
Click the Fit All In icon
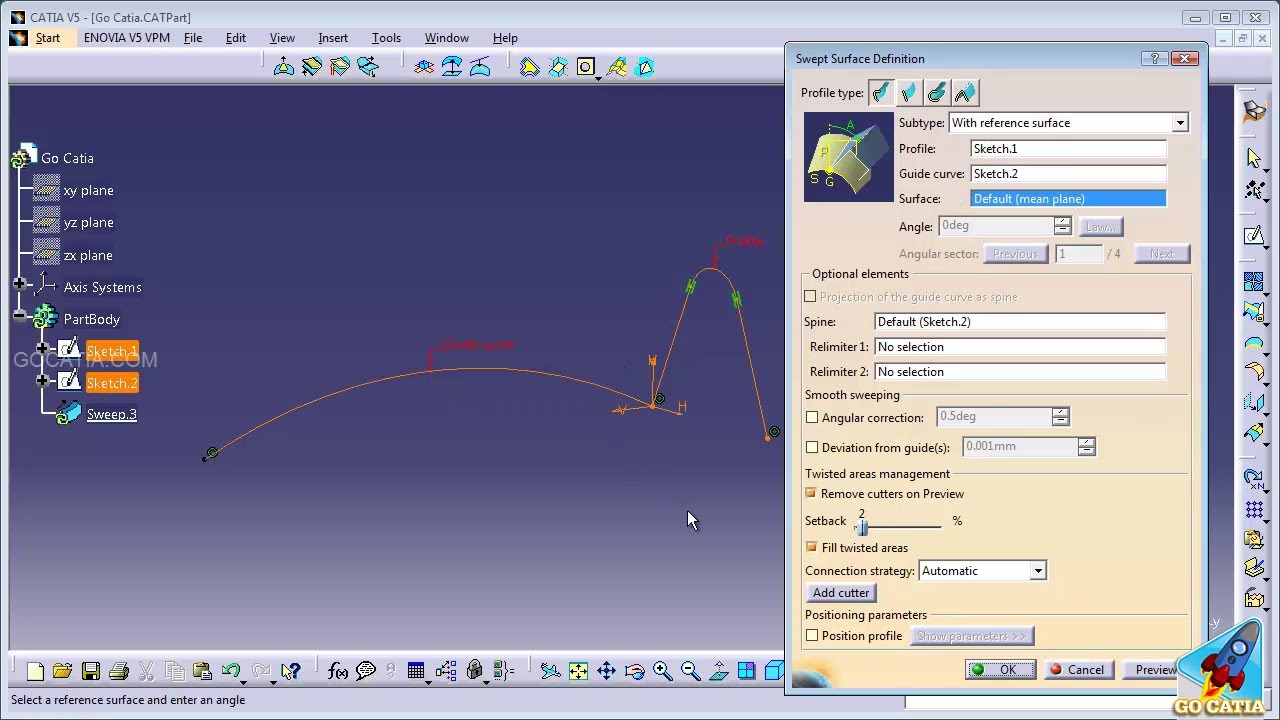pos(578,671)
